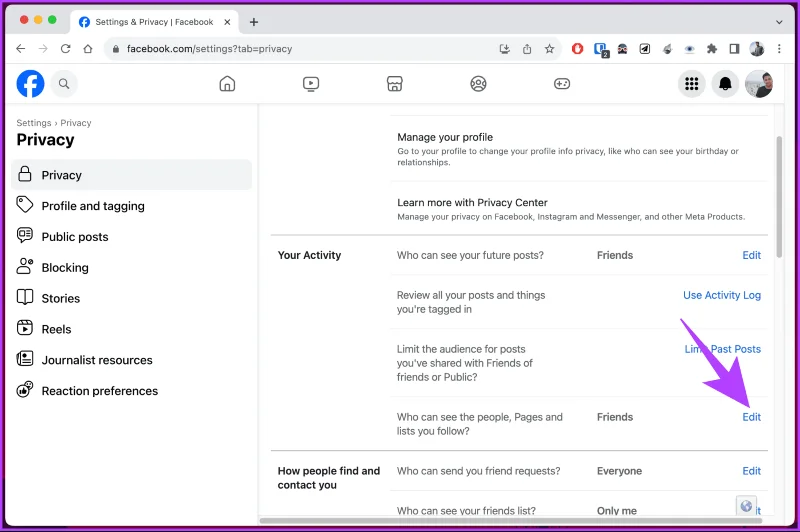This screenshot has width=800, height=532.
Task: Bookmark this page with the star
Action: coord(549,49)
